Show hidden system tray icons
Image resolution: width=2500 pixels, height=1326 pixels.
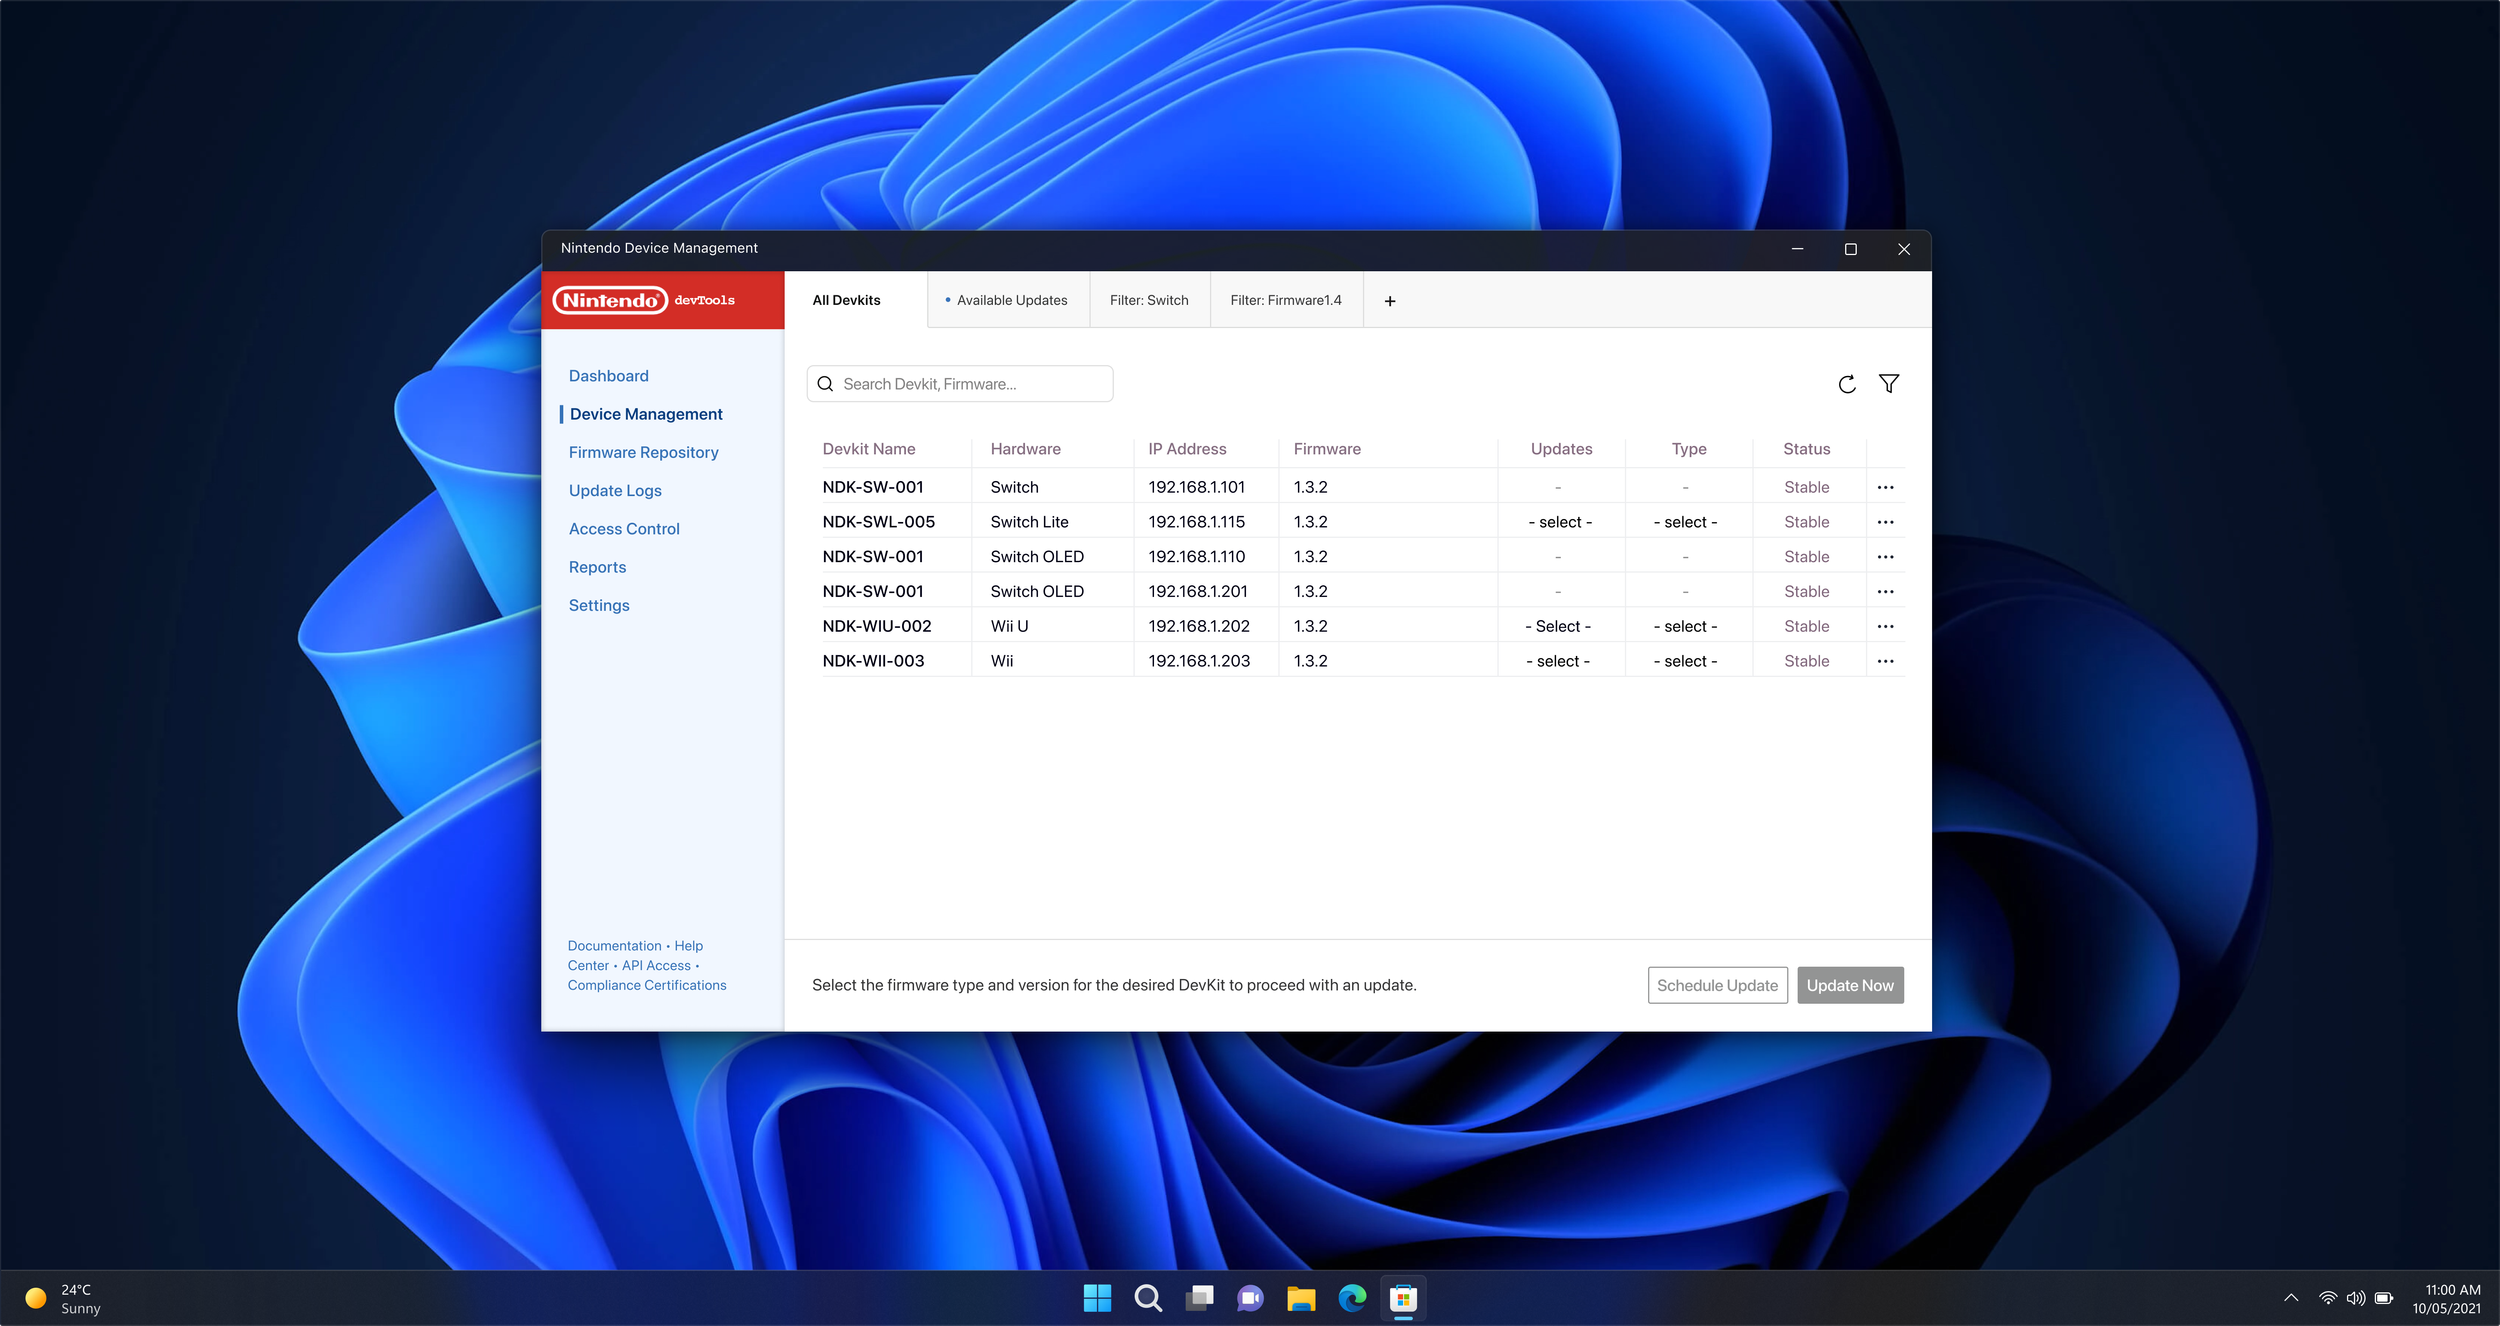coord(2291,1298)
